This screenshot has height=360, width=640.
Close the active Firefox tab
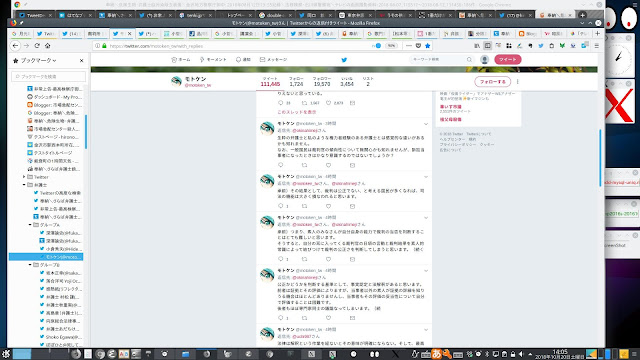tap(130, 33)
